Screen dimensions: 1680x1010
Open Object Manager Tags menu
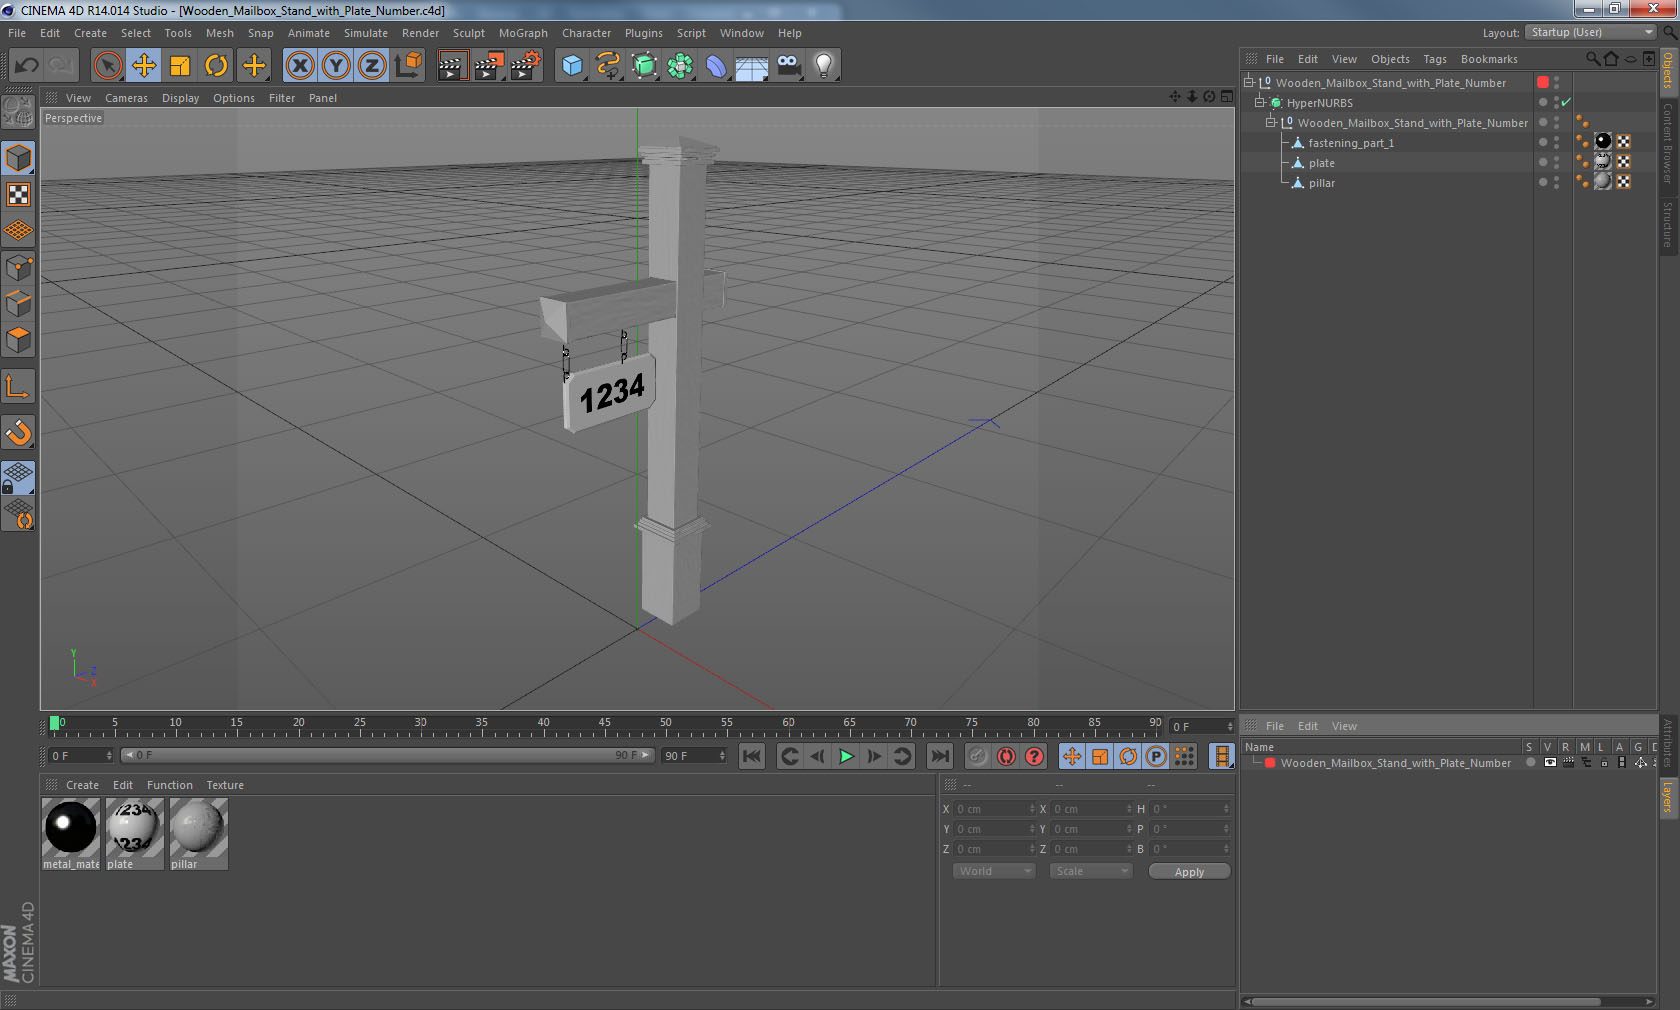1435,59
